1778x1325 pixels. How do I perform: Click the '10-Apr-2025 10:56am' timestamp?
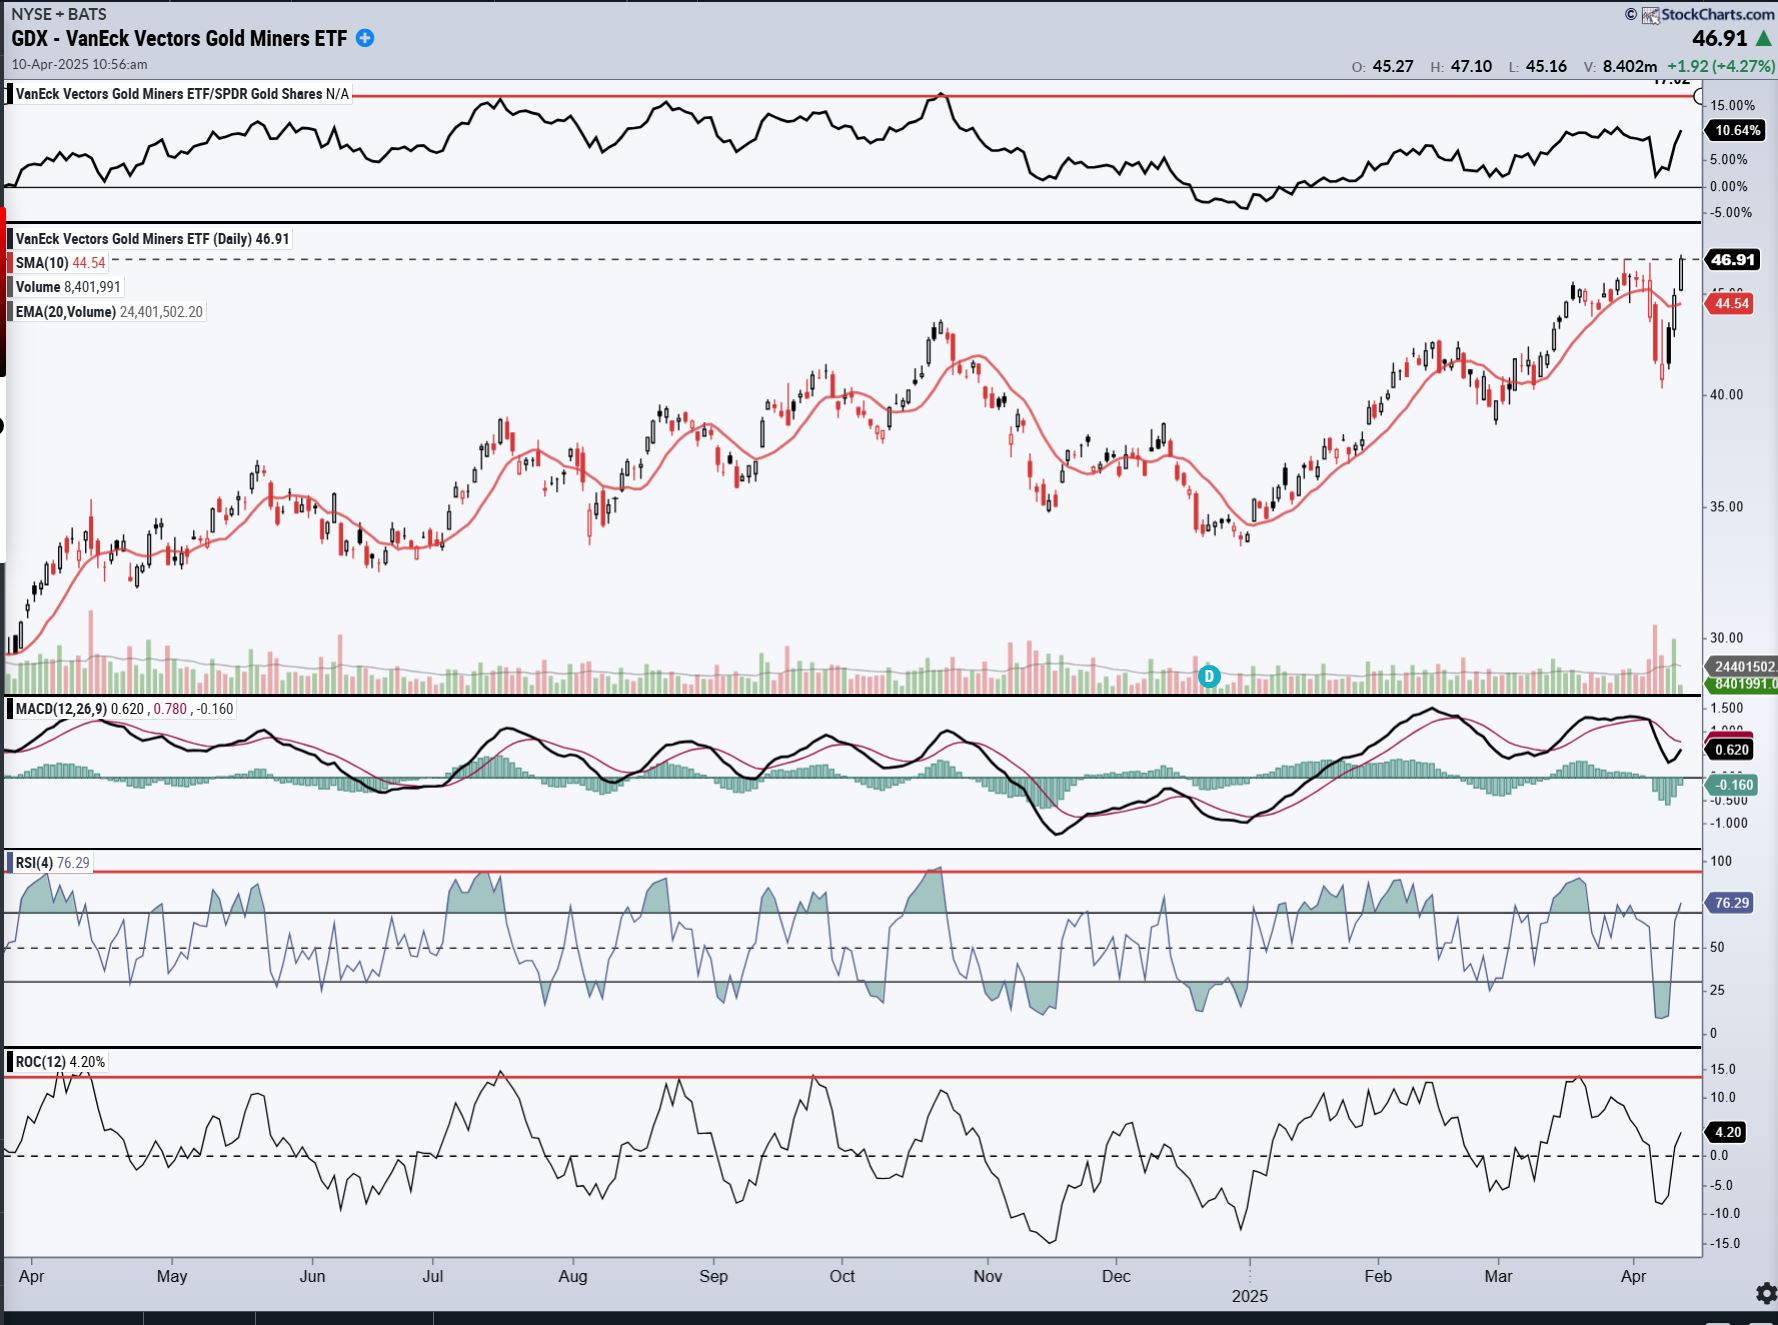tap(79, 64)
